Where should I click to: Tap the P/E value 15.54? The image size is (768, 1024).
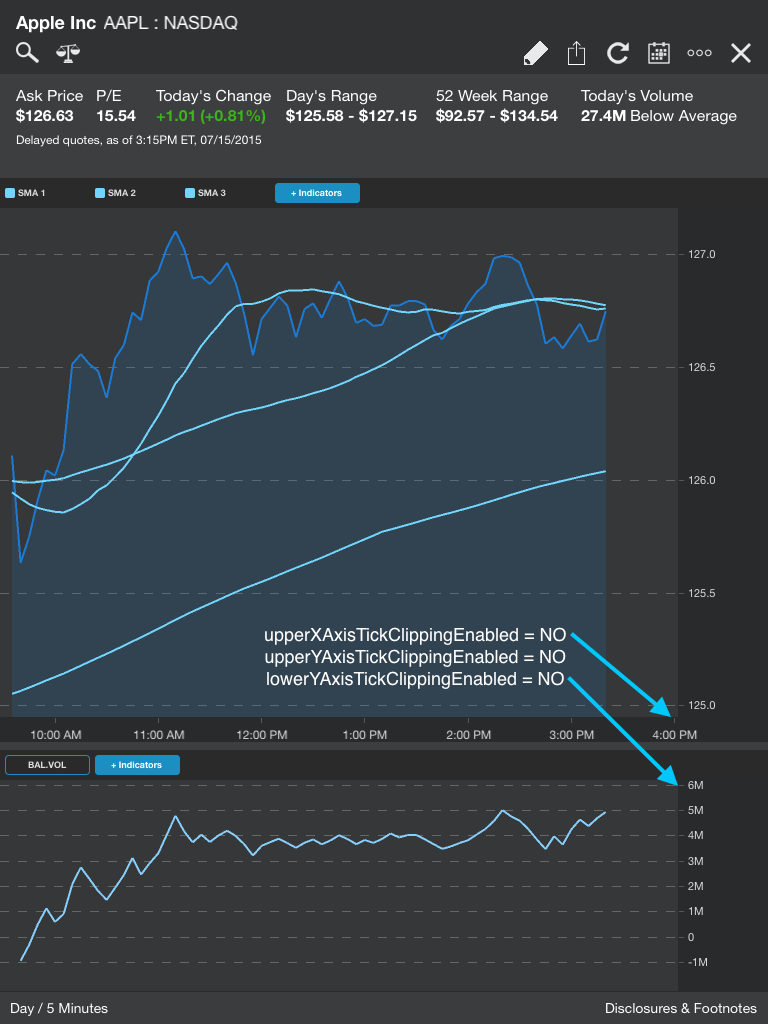click(x=116, y=116)
